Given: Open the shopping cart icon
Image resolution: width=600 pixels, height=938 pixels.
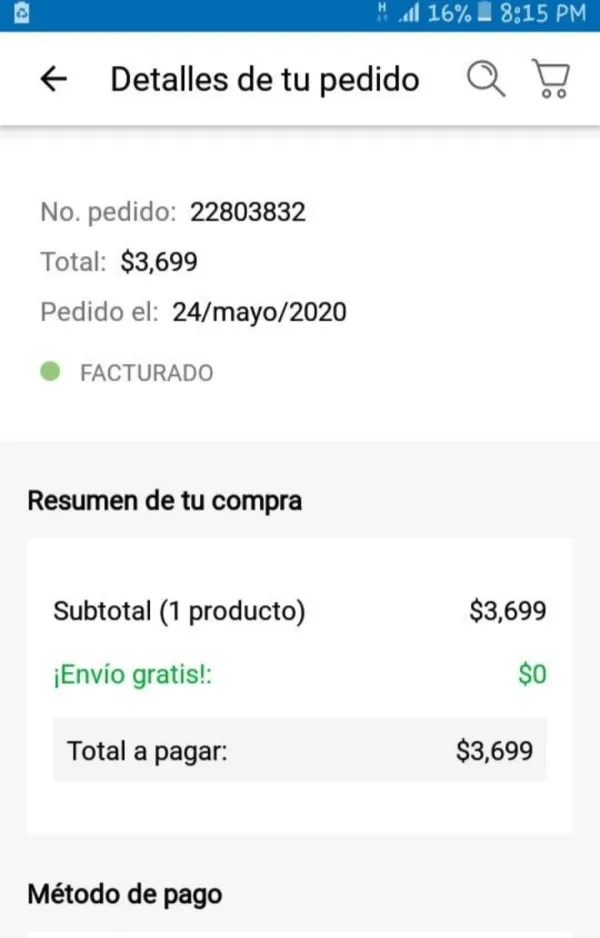Looking at the screenshot, I should tap(549, 79).
